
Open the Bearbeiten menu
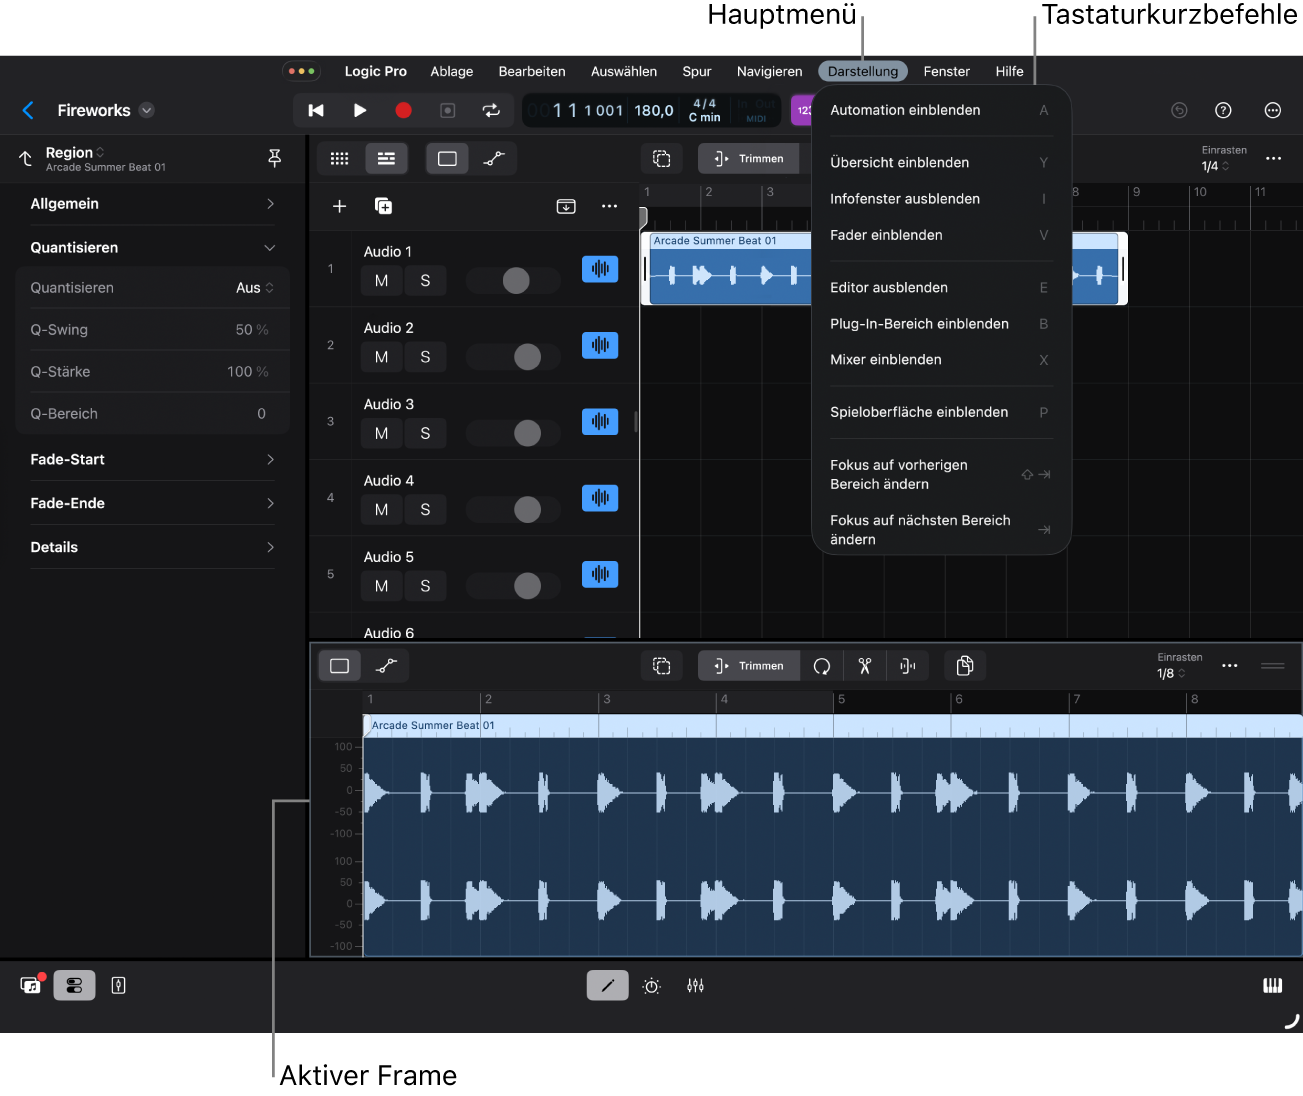point(532,72)
